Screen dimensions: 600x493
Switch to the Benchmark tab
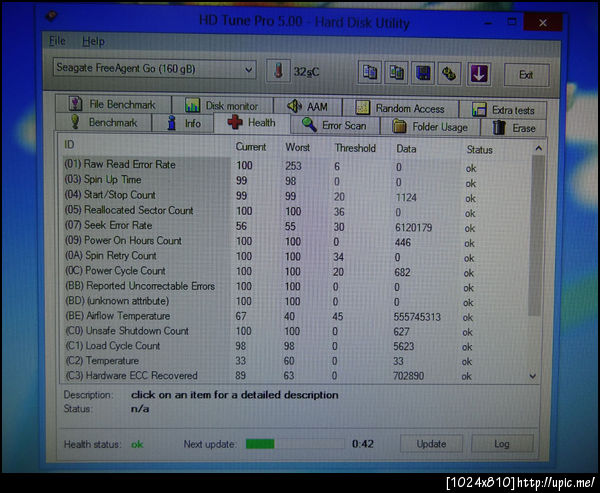pyautogui.click(x=103, y=122)
